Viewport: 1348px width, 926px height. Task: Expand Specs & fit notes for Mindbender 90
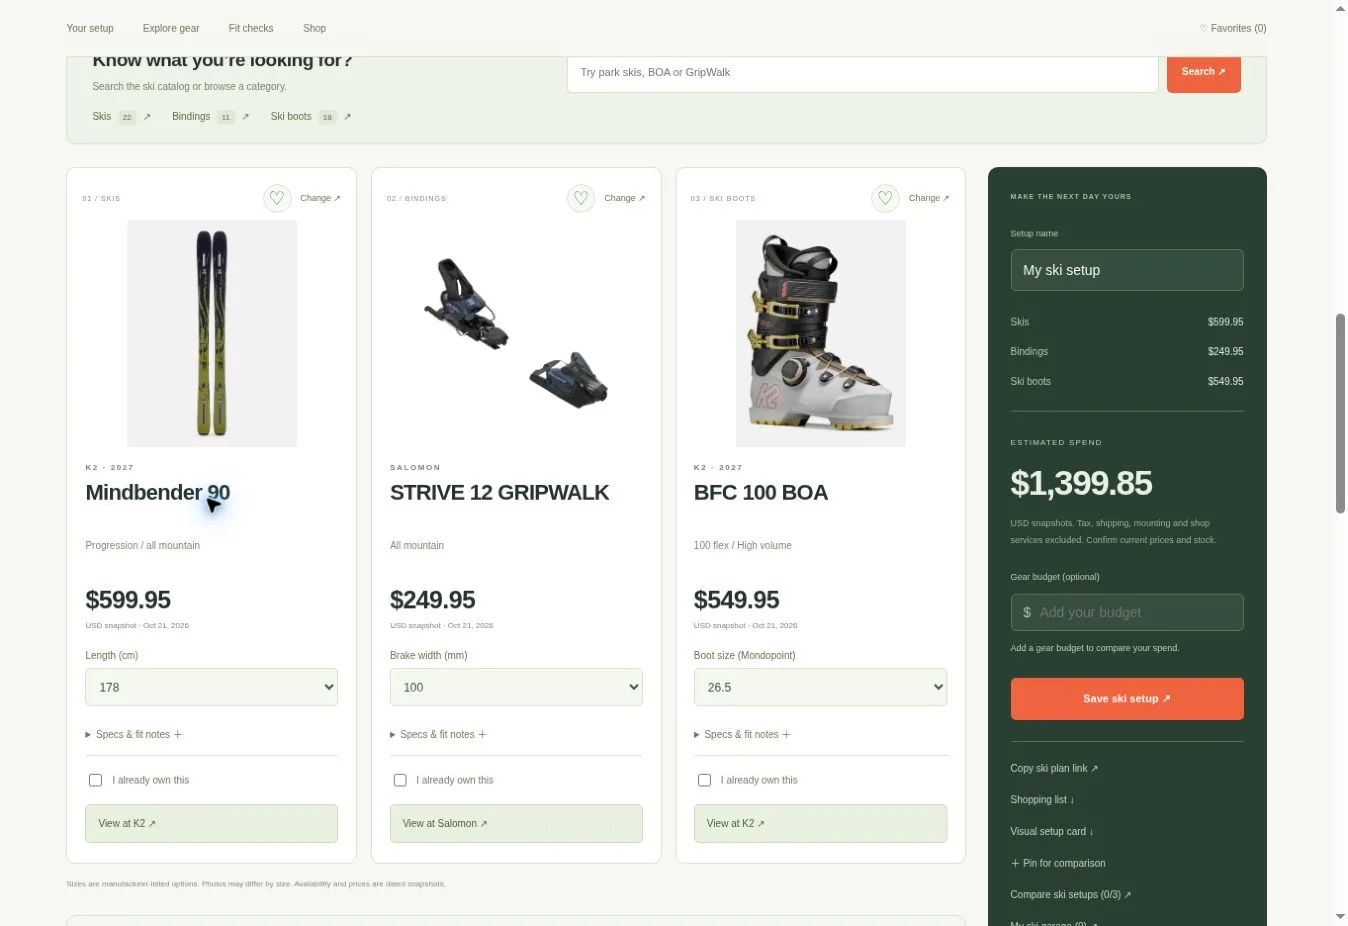coord(134,734)
